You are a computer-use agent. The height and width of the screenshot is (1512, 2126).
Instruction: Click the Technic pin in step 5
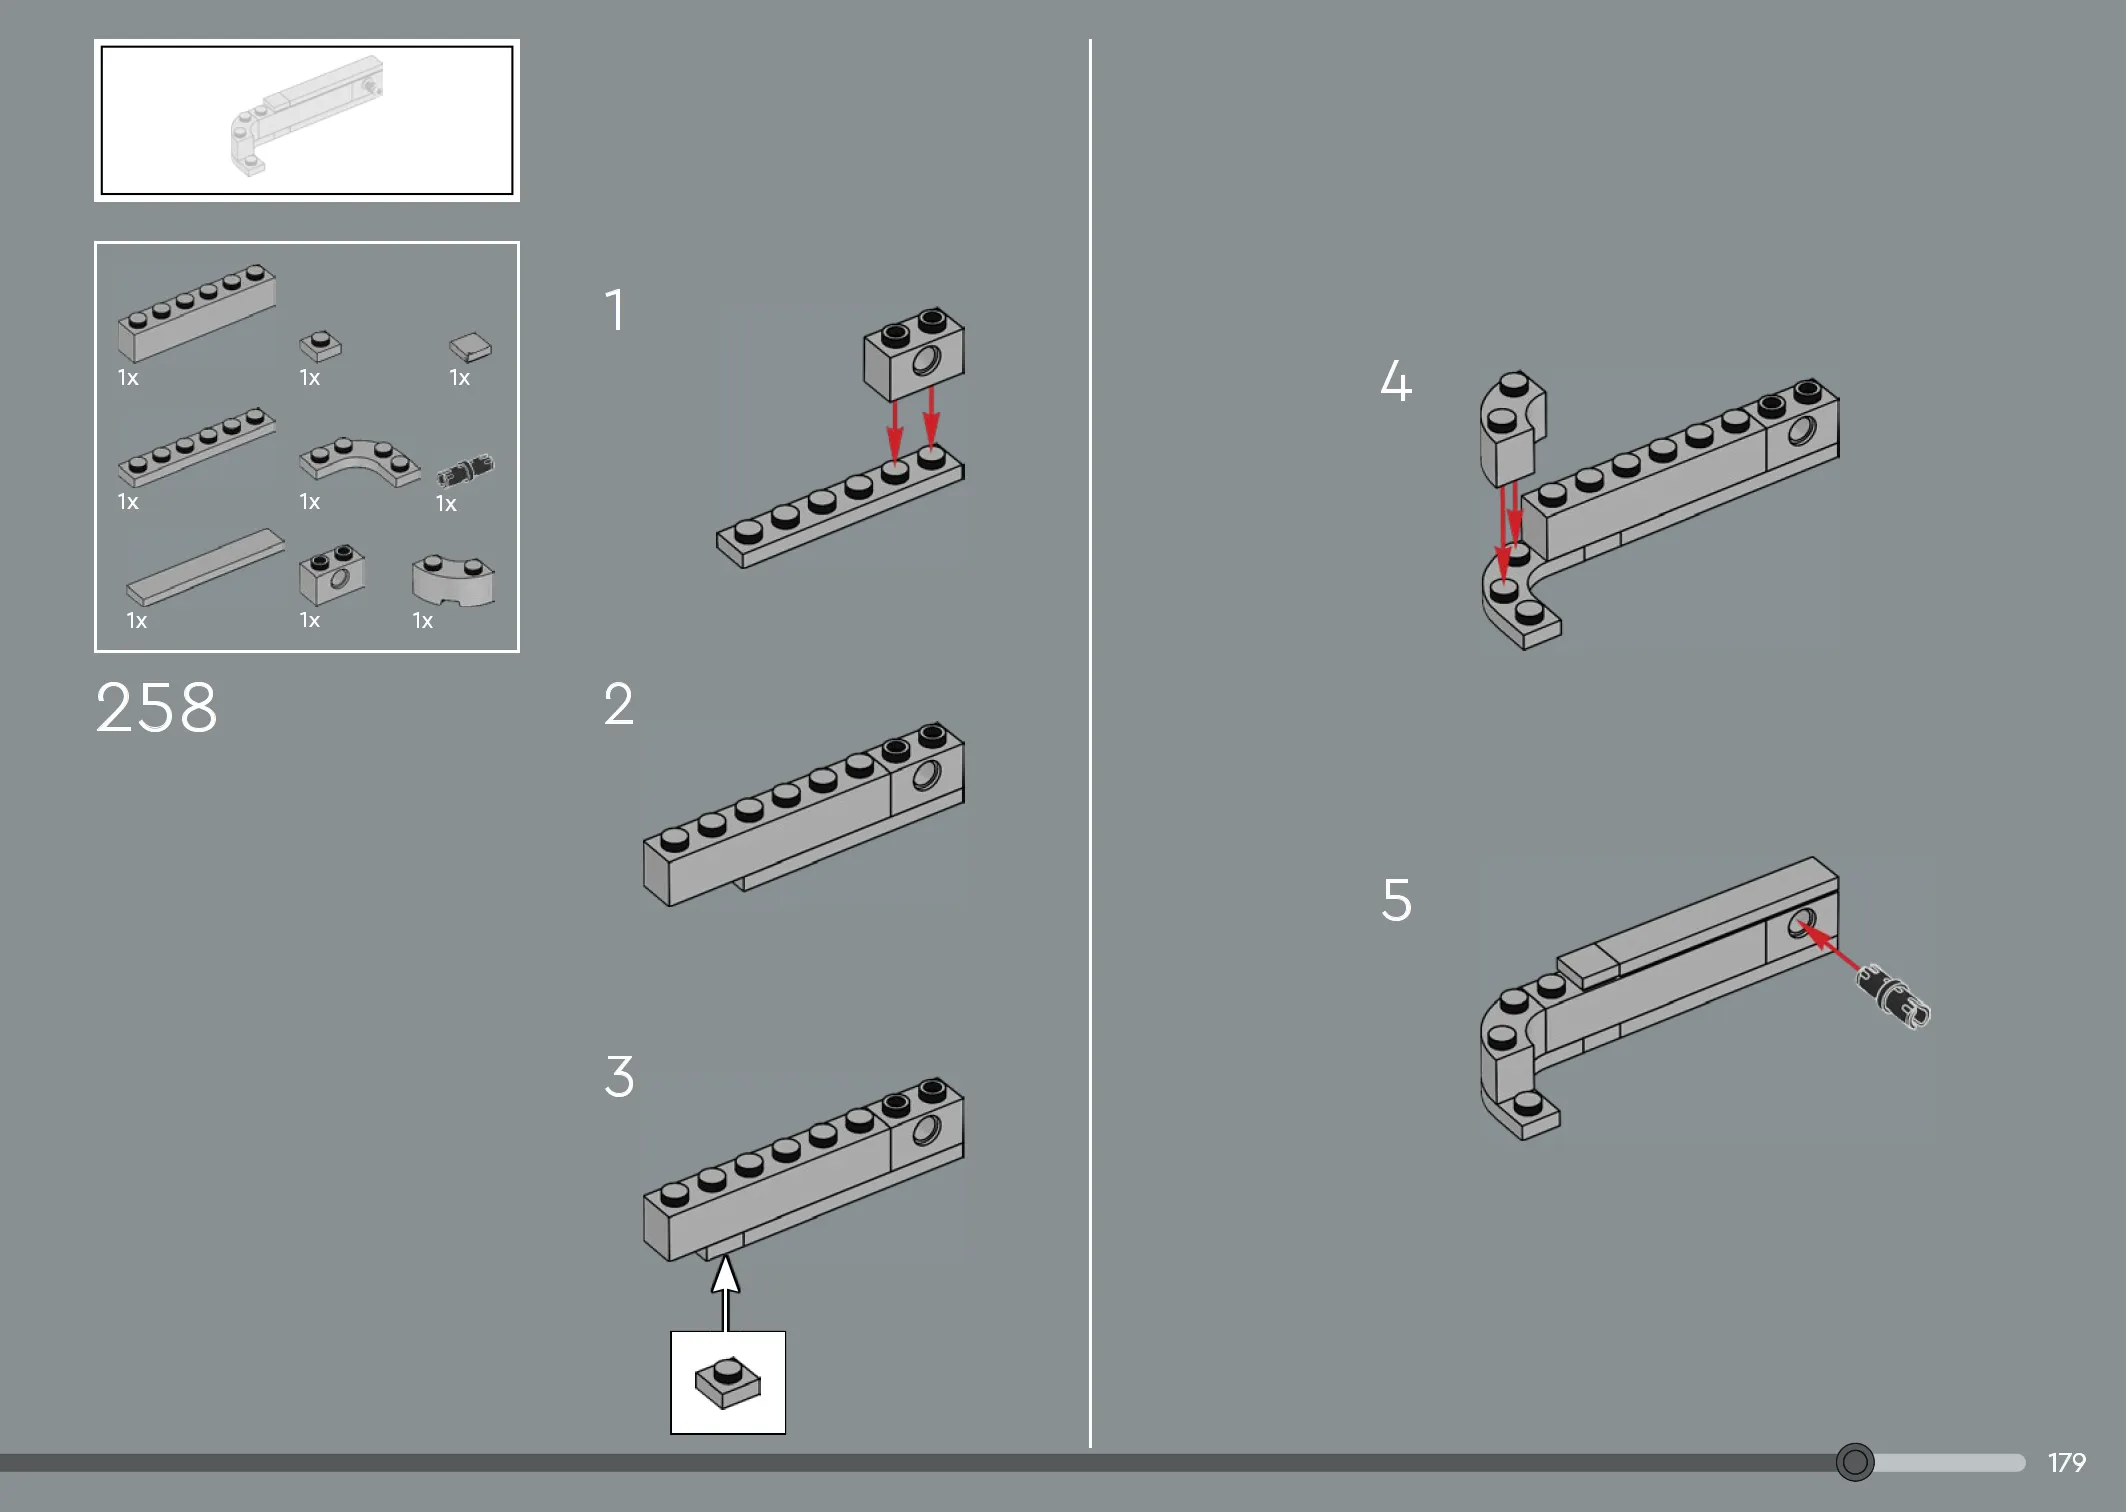[1893, 996]
